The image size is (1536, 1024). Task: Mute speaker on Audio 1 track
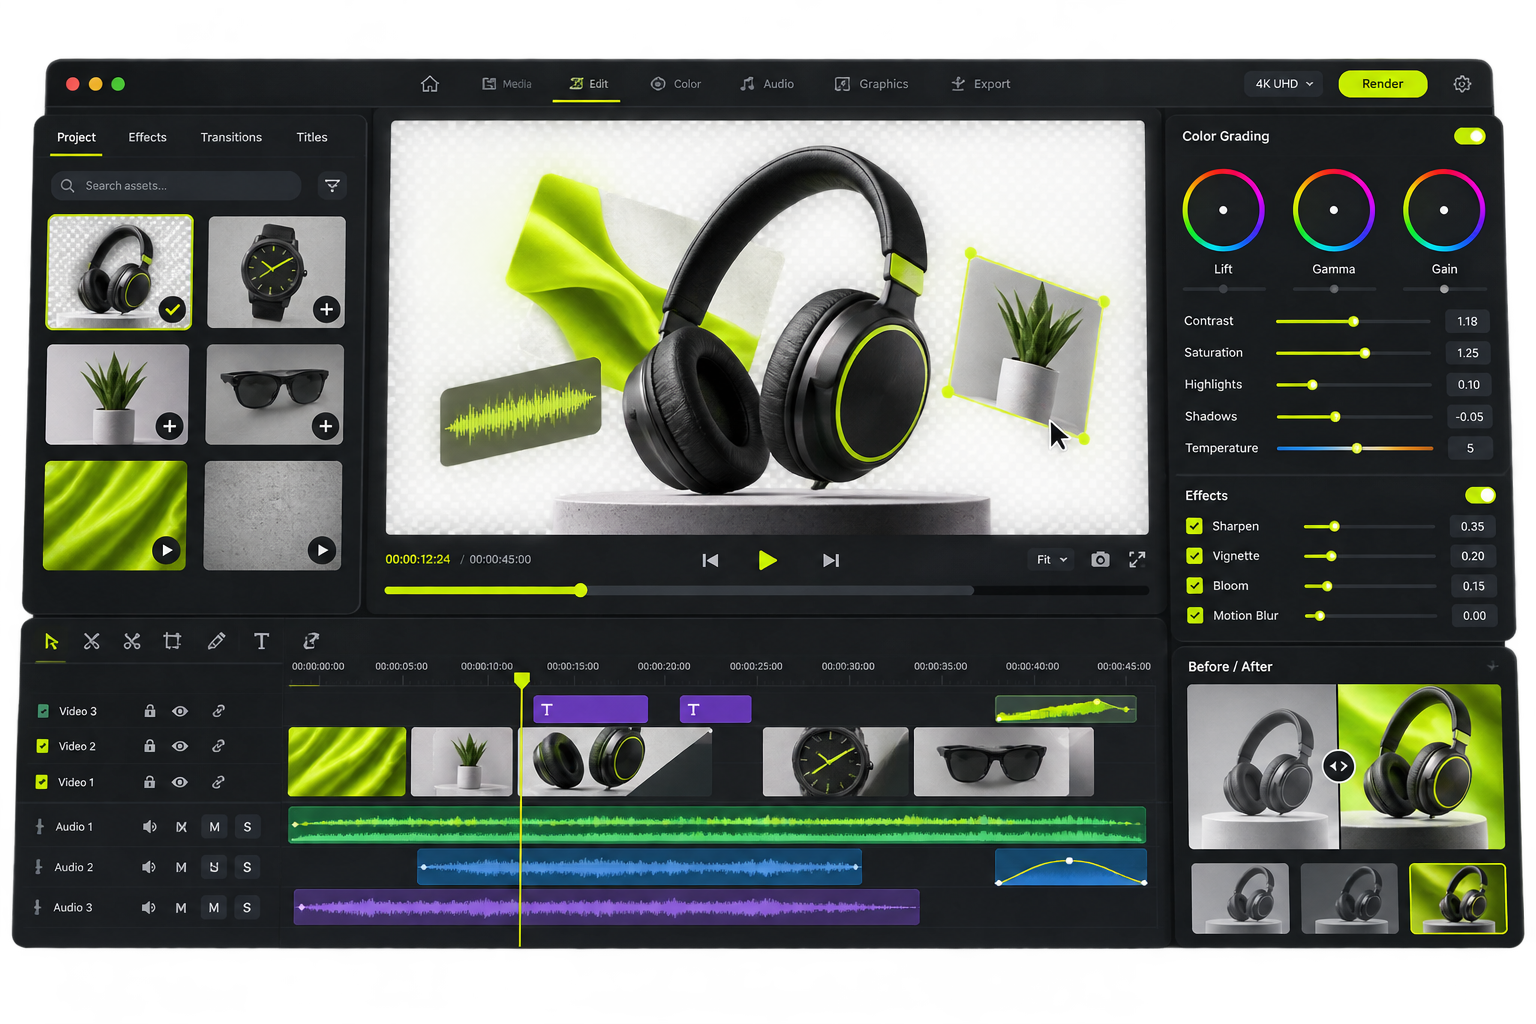149,827
